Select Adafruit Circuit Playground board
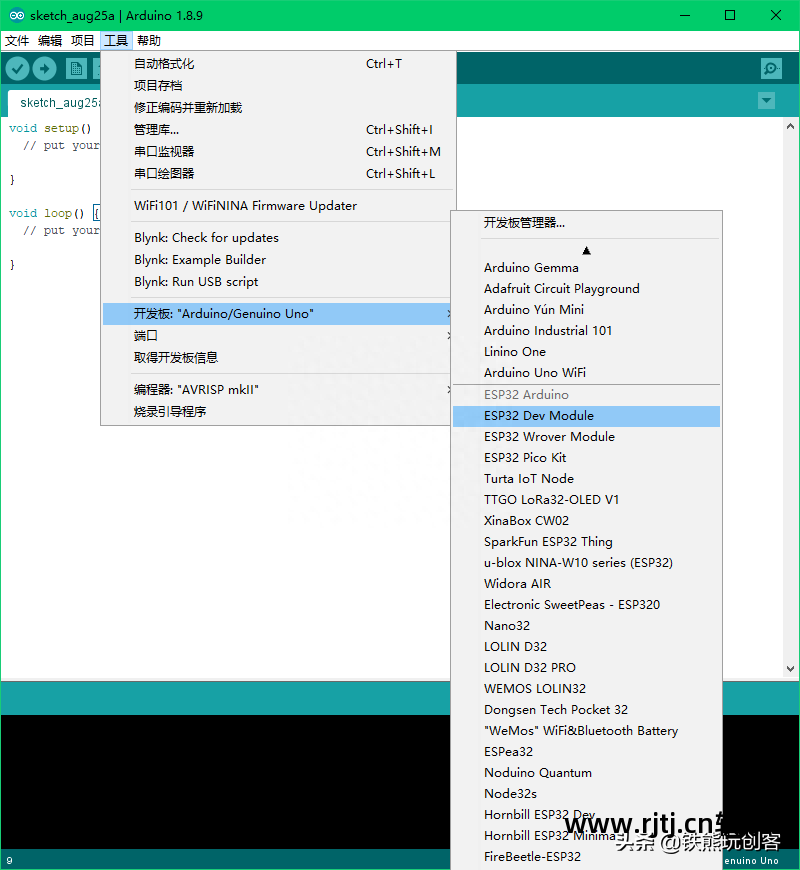This screenshot has height=870, width=800. [x=586, y=289]
